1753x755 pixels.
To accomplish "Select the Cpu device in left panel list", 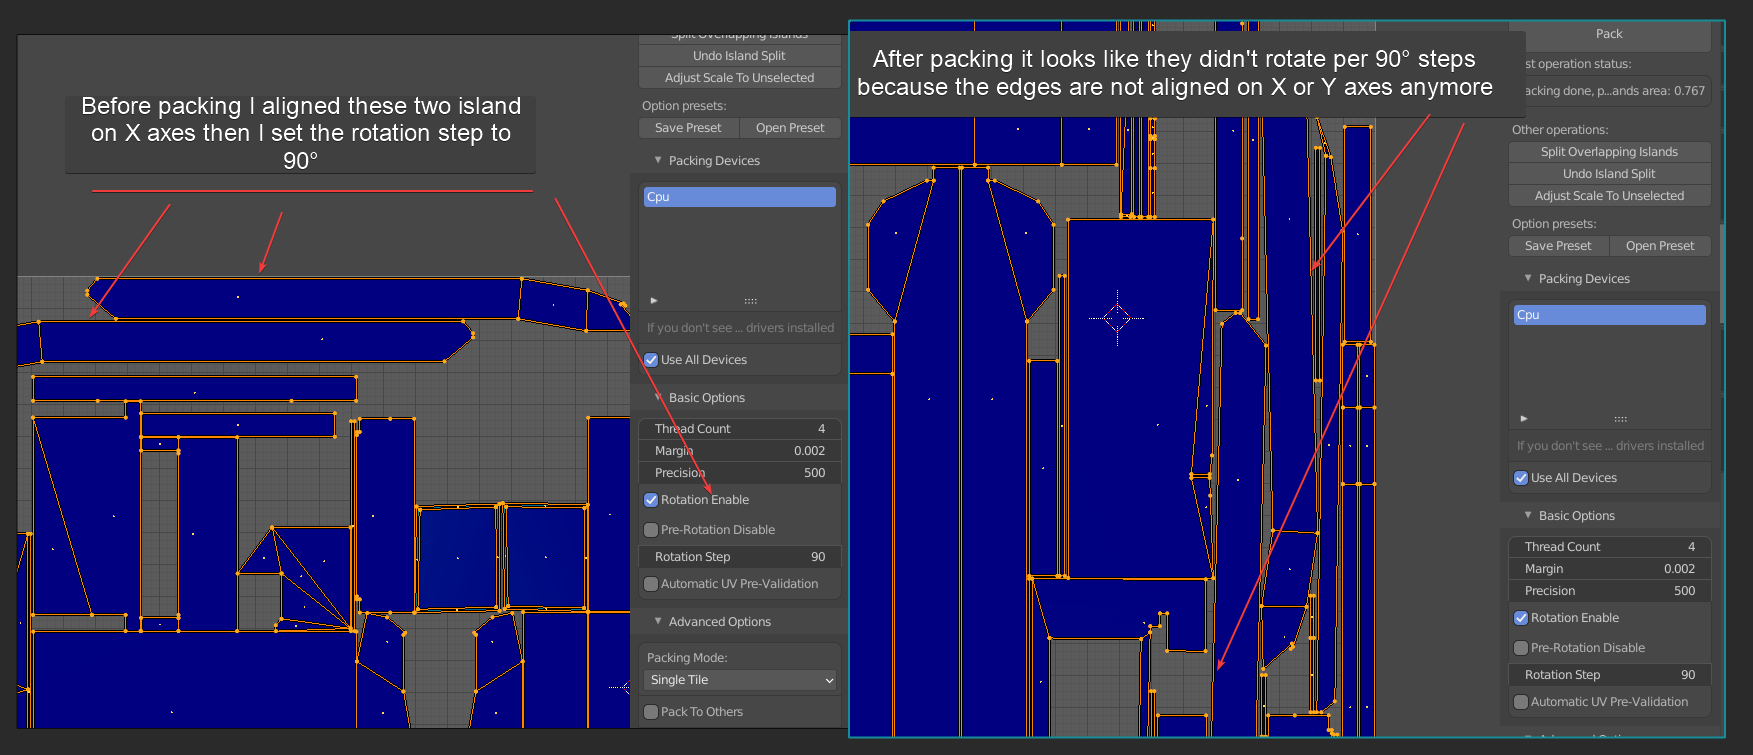I will [739, 197].
